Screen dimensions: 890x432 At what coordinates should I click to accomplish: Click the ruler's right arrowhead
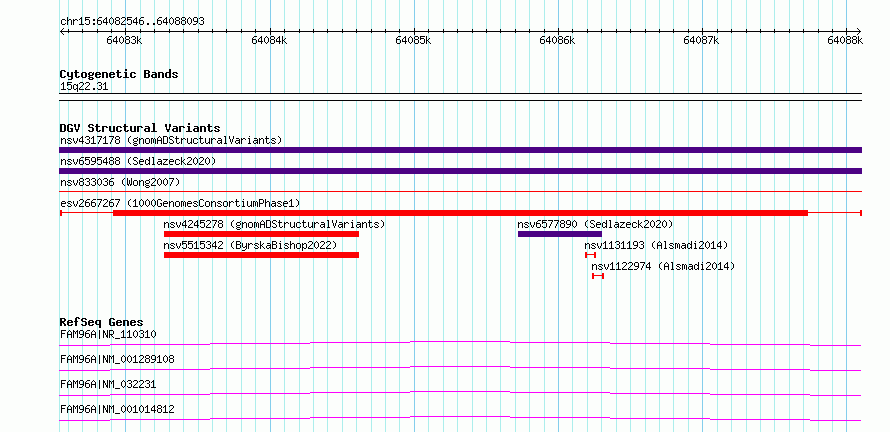point(859,31)
